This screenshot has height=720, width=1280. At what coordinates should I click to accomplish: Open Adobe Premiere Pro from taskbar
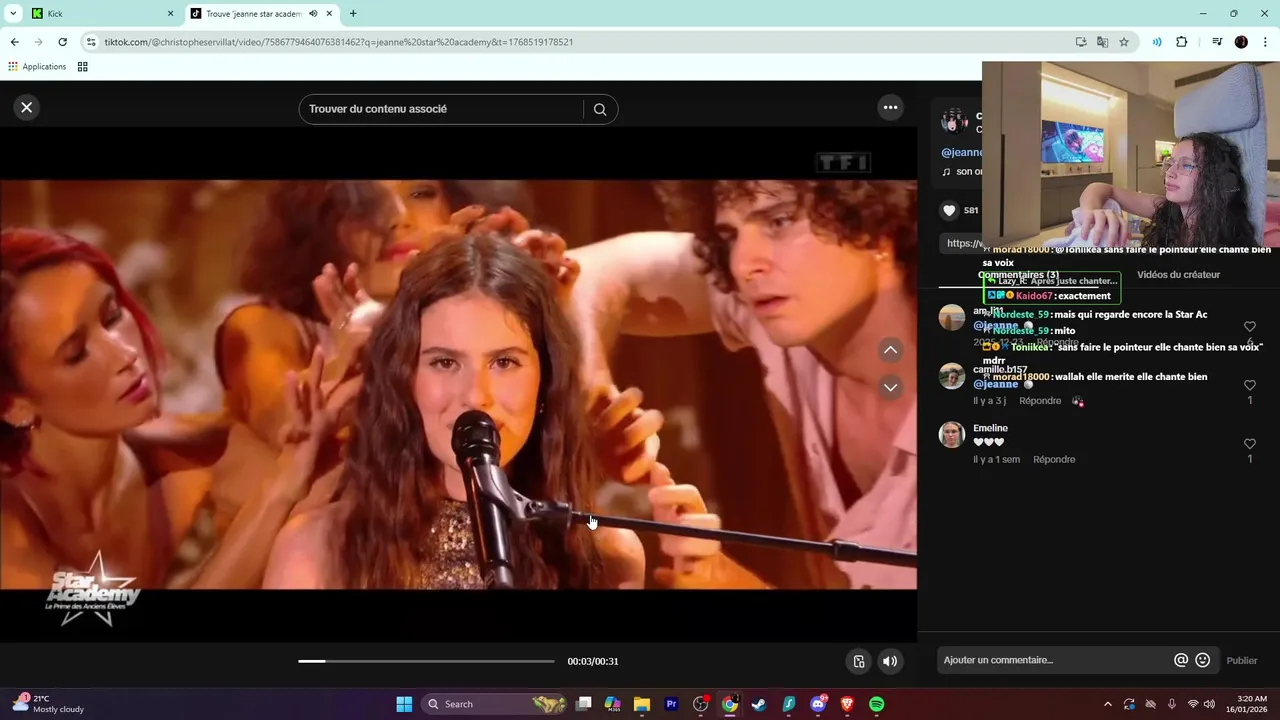[x=672, y=704]
